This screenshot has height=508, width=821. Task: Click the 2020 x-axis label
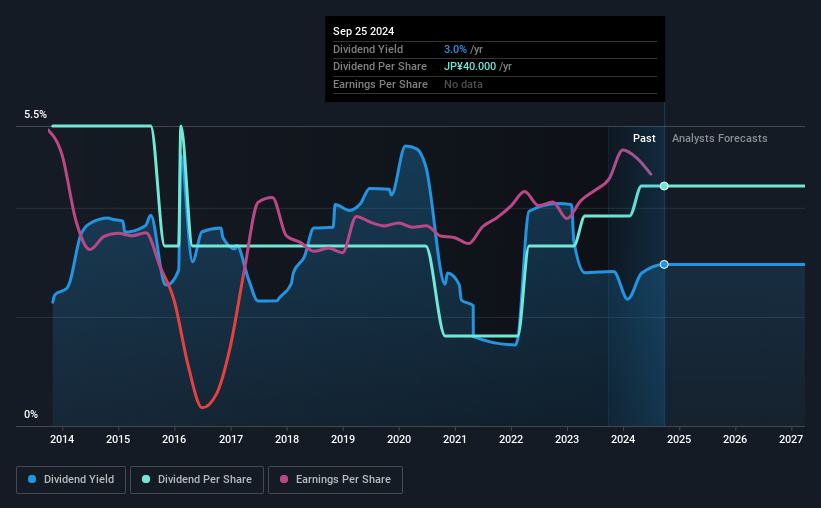pyautogui.click(x=398, y=439)
